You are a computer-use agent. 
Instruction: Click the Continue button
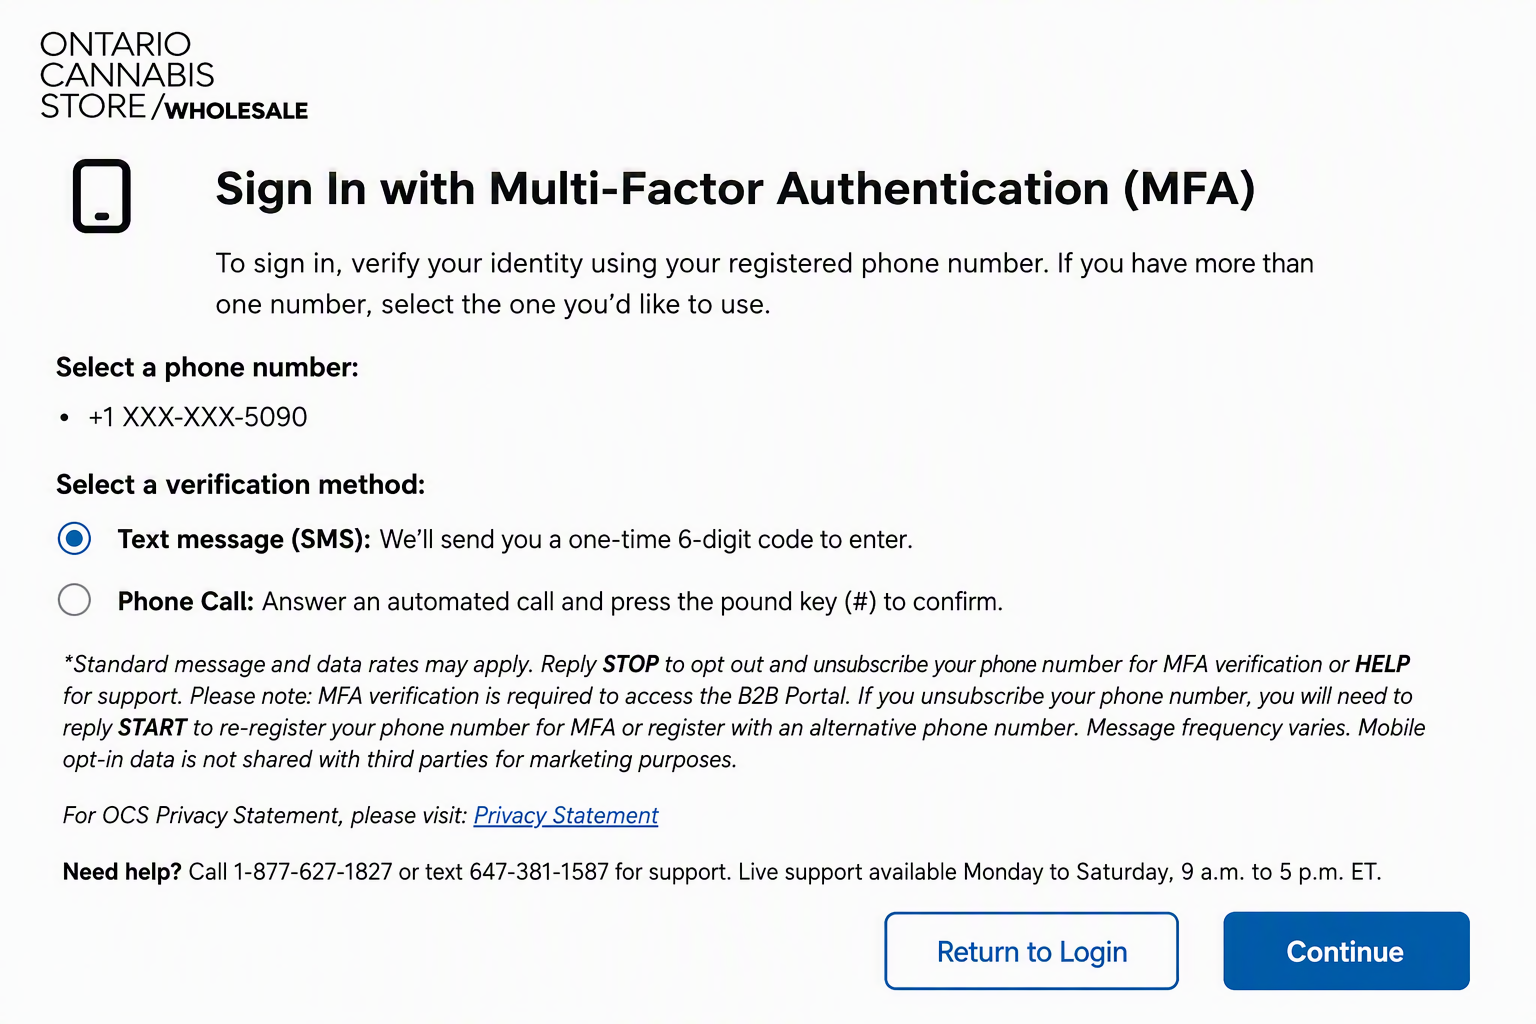pos(1346,951)
